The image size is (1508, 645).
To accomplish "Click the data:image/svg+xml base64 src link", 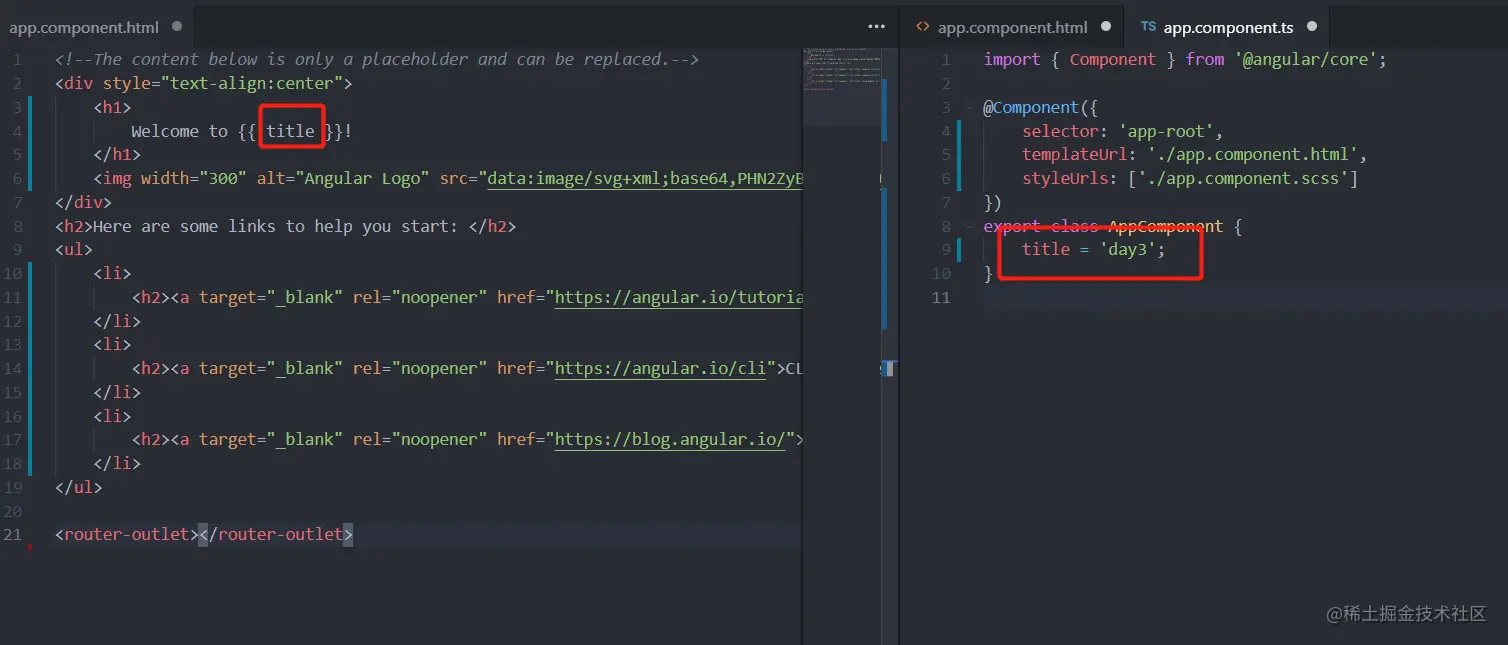I will (644, 179).
